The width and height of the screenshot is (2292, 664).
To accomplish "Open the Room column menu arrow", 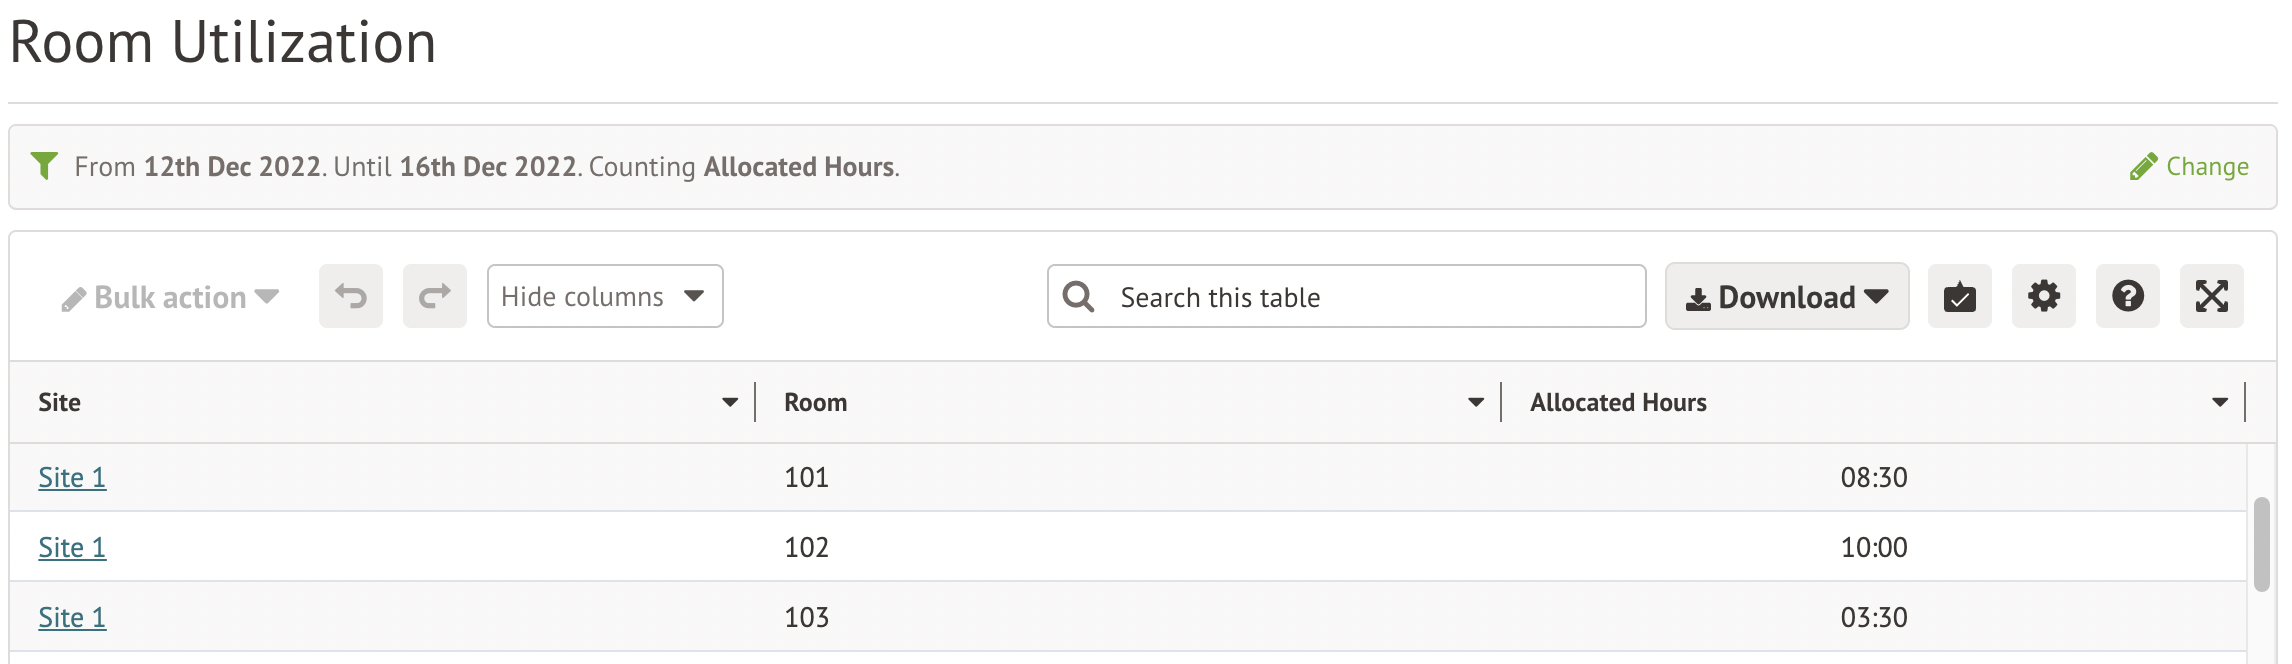I will (1476, 402).
